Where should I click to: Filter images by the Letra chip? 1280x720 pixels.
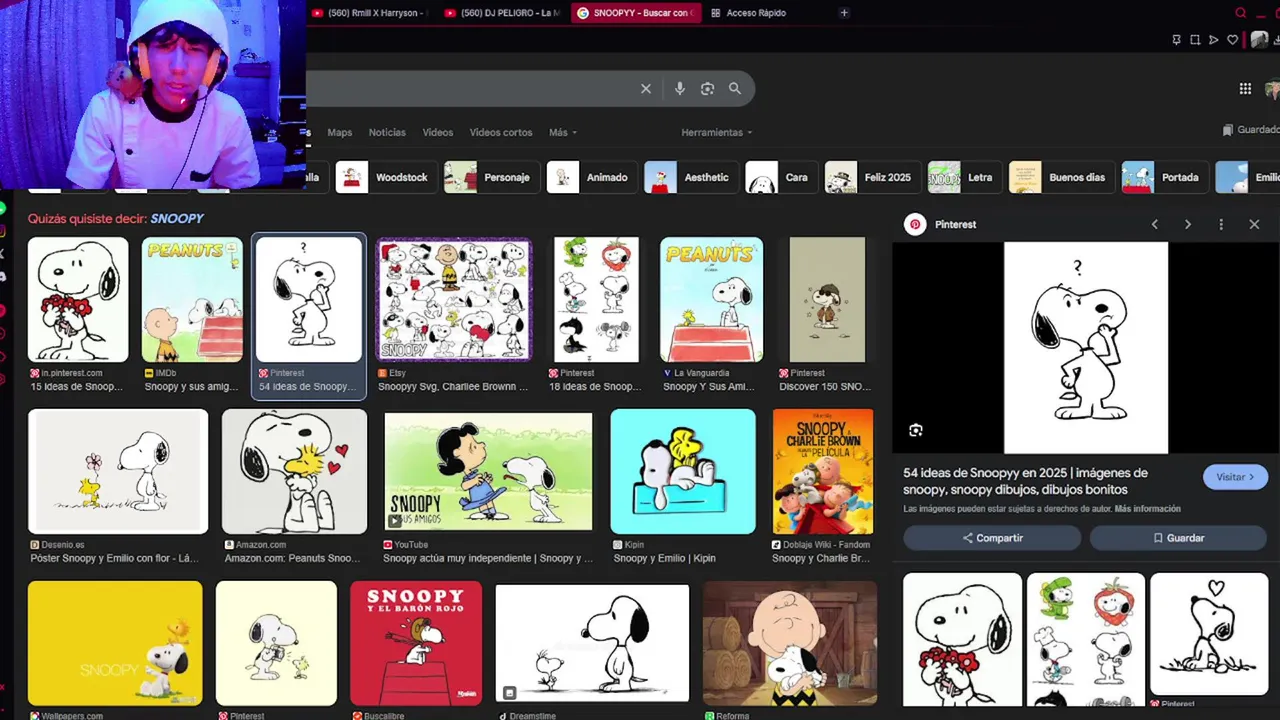963,177
